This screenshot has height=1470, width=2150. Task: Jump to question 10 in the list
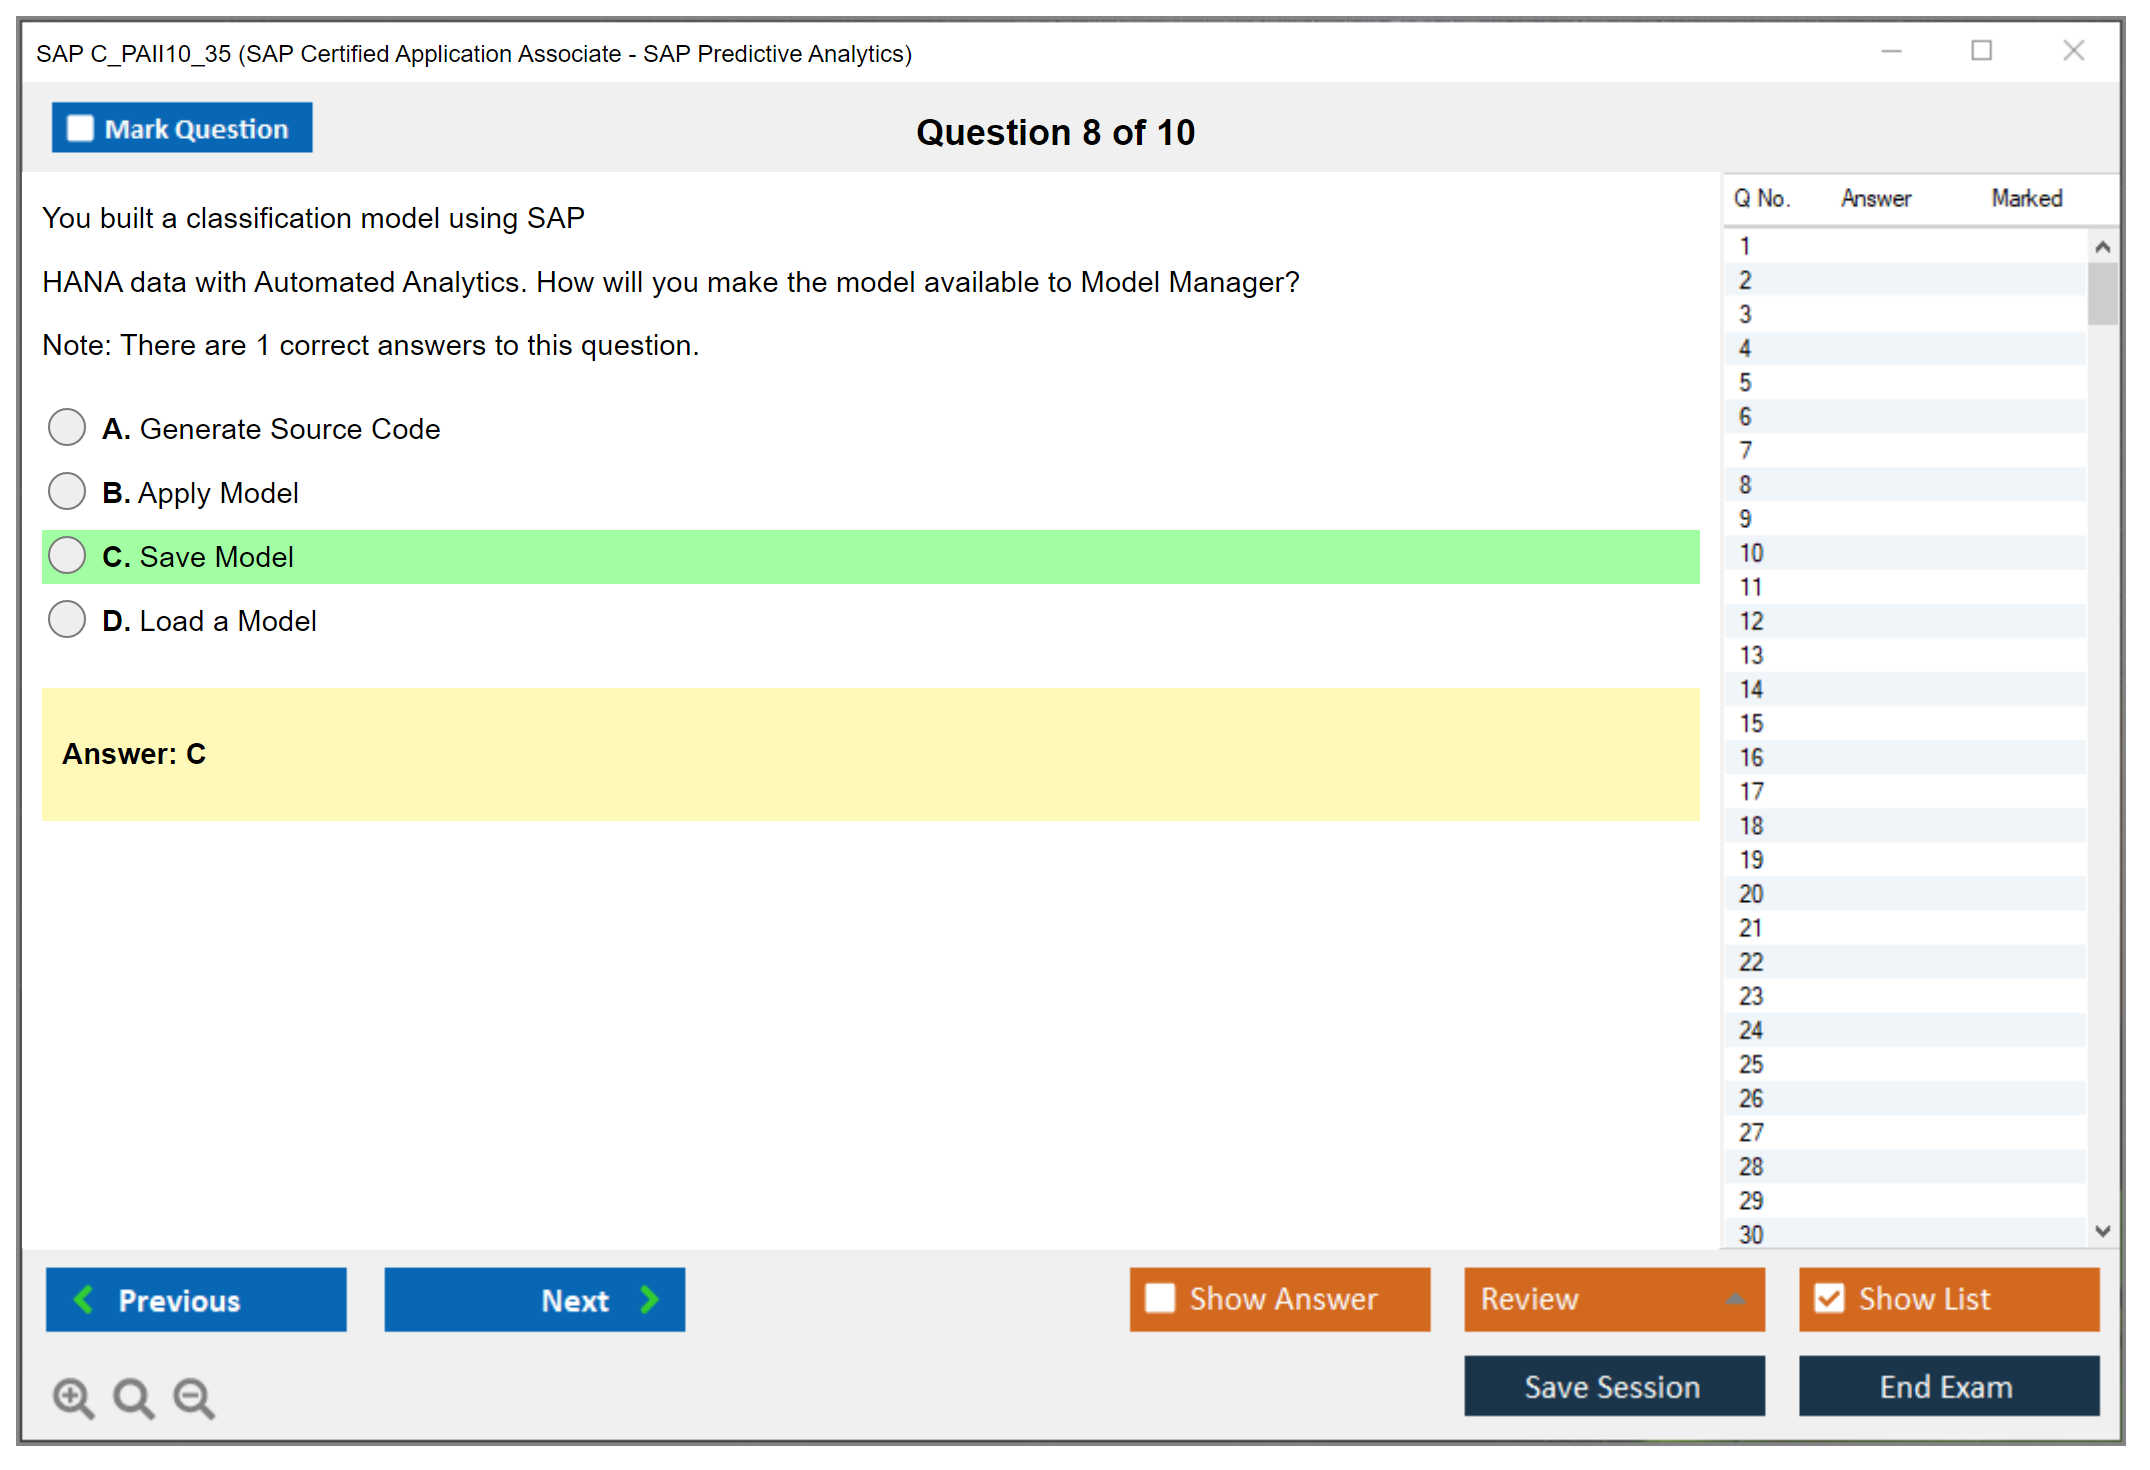[1751, 553]
